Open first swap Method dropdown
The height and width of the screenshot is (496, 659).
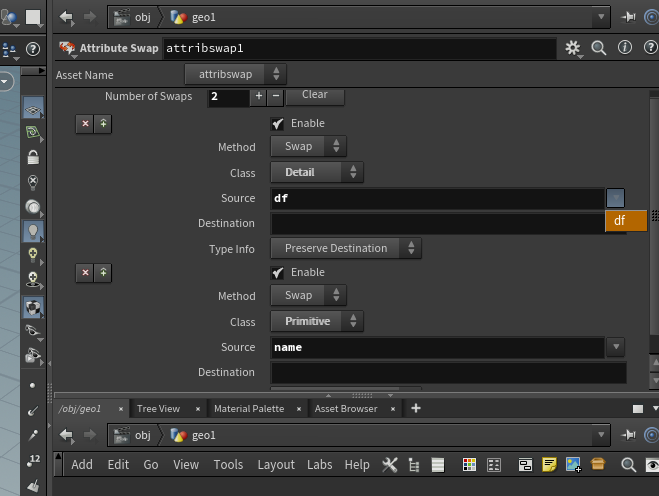click(308, 146)
